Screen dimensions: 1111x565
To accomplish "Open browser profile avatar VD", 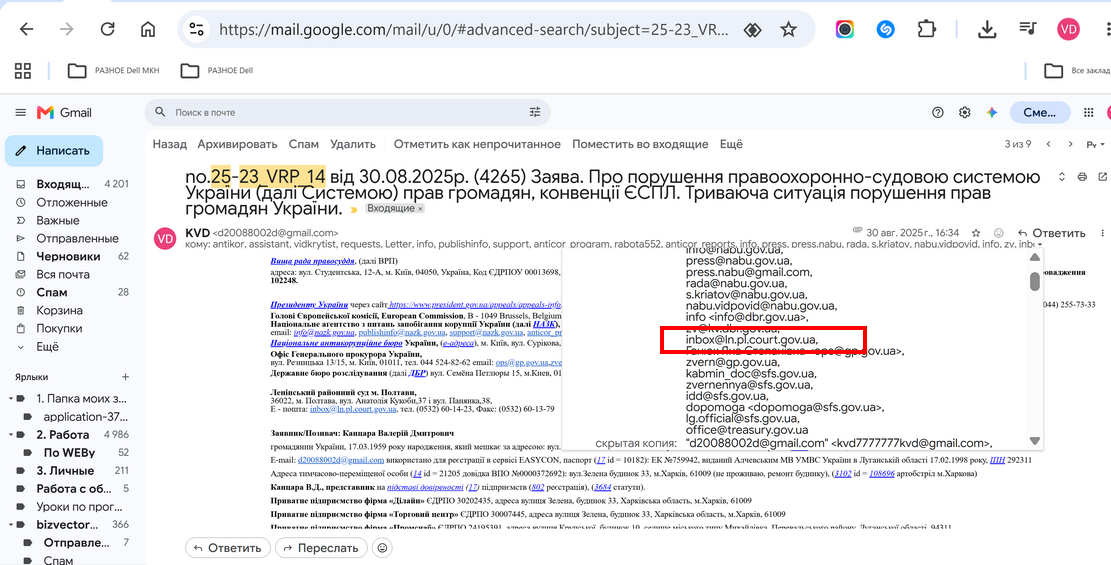I will 1068,29.
